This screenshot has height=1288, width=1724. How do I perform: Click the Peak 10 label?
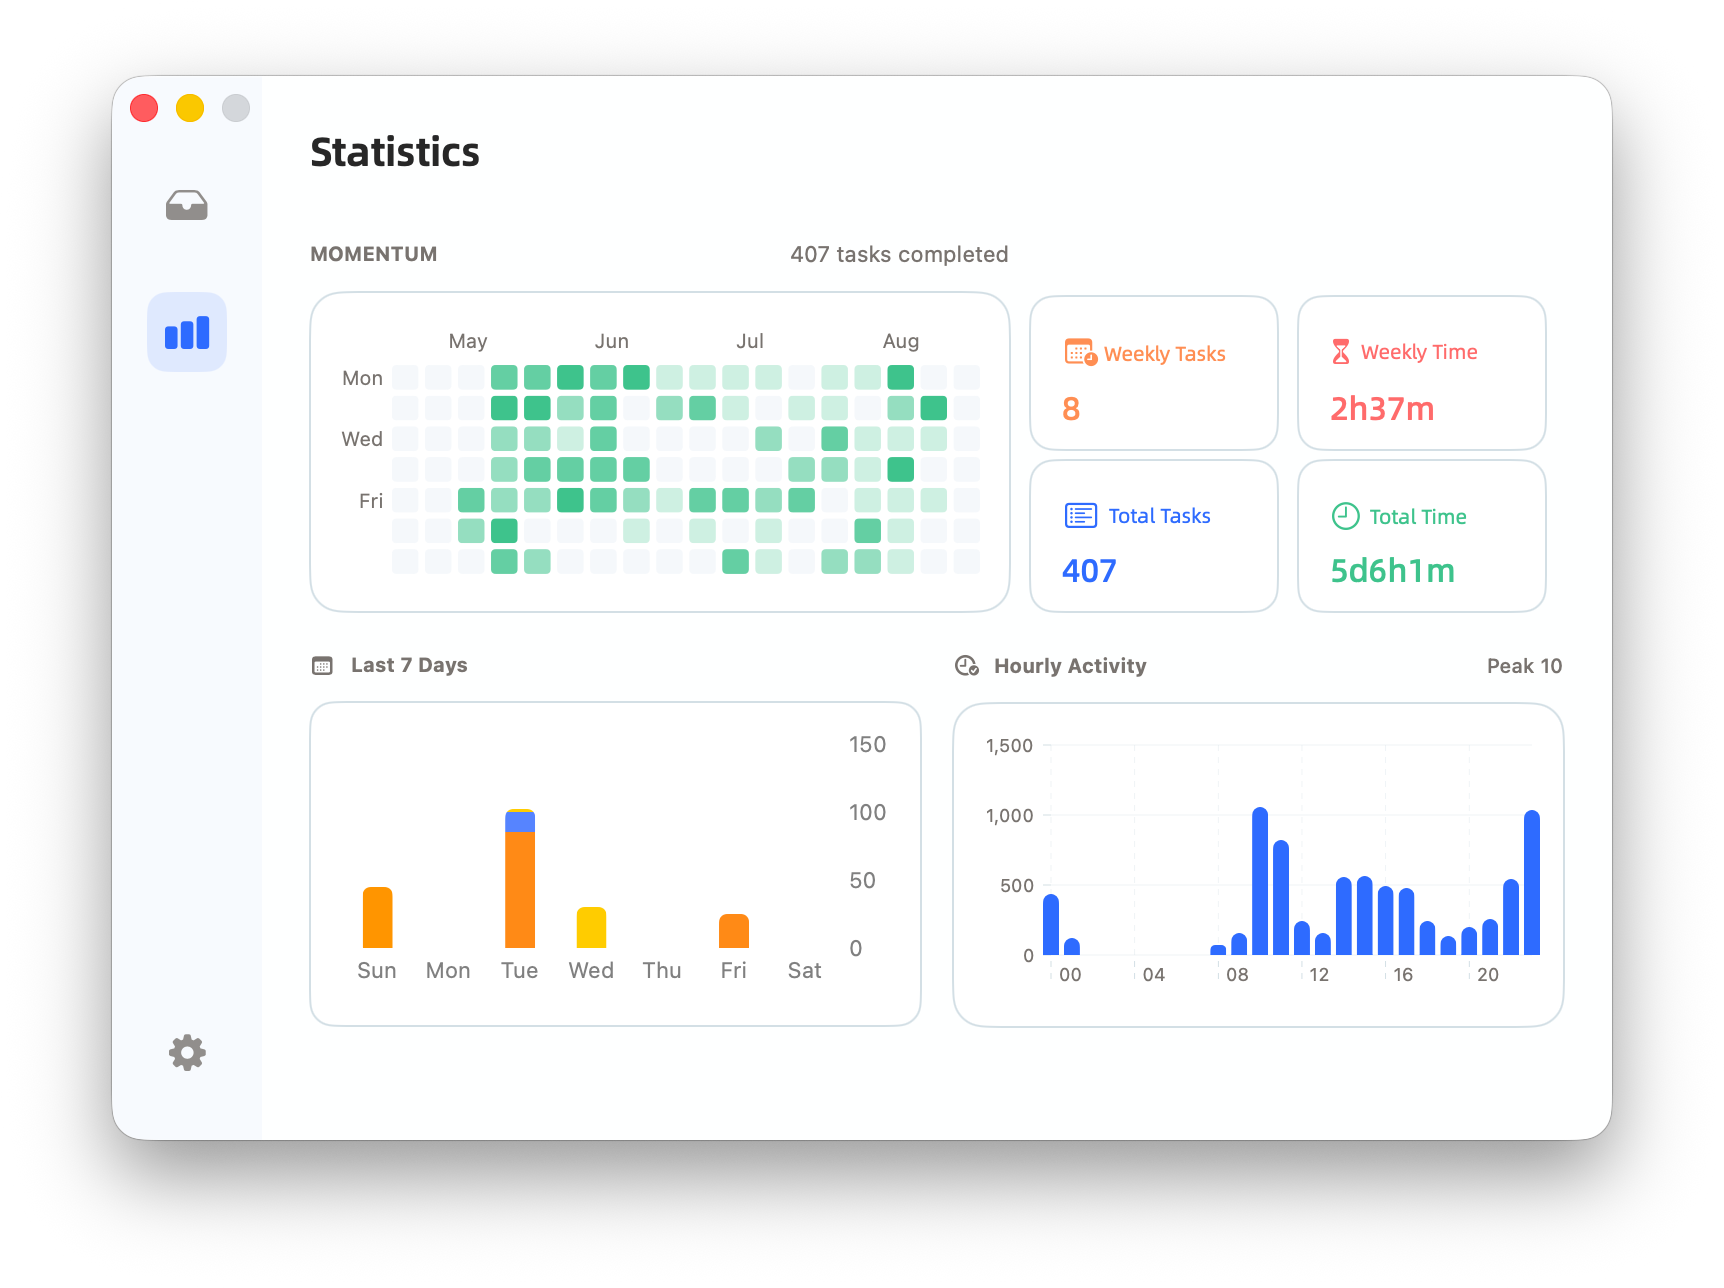coord(1524,666)
